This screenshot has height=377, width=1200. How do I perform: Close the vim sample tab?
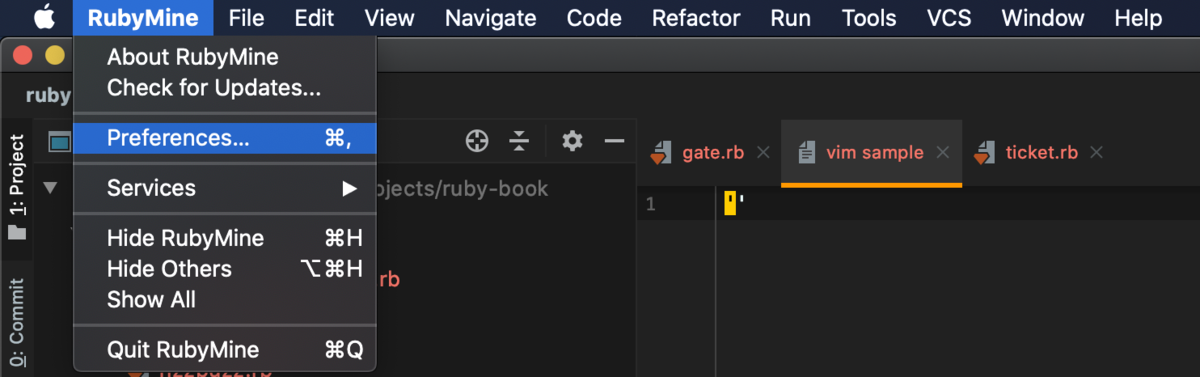942,153
